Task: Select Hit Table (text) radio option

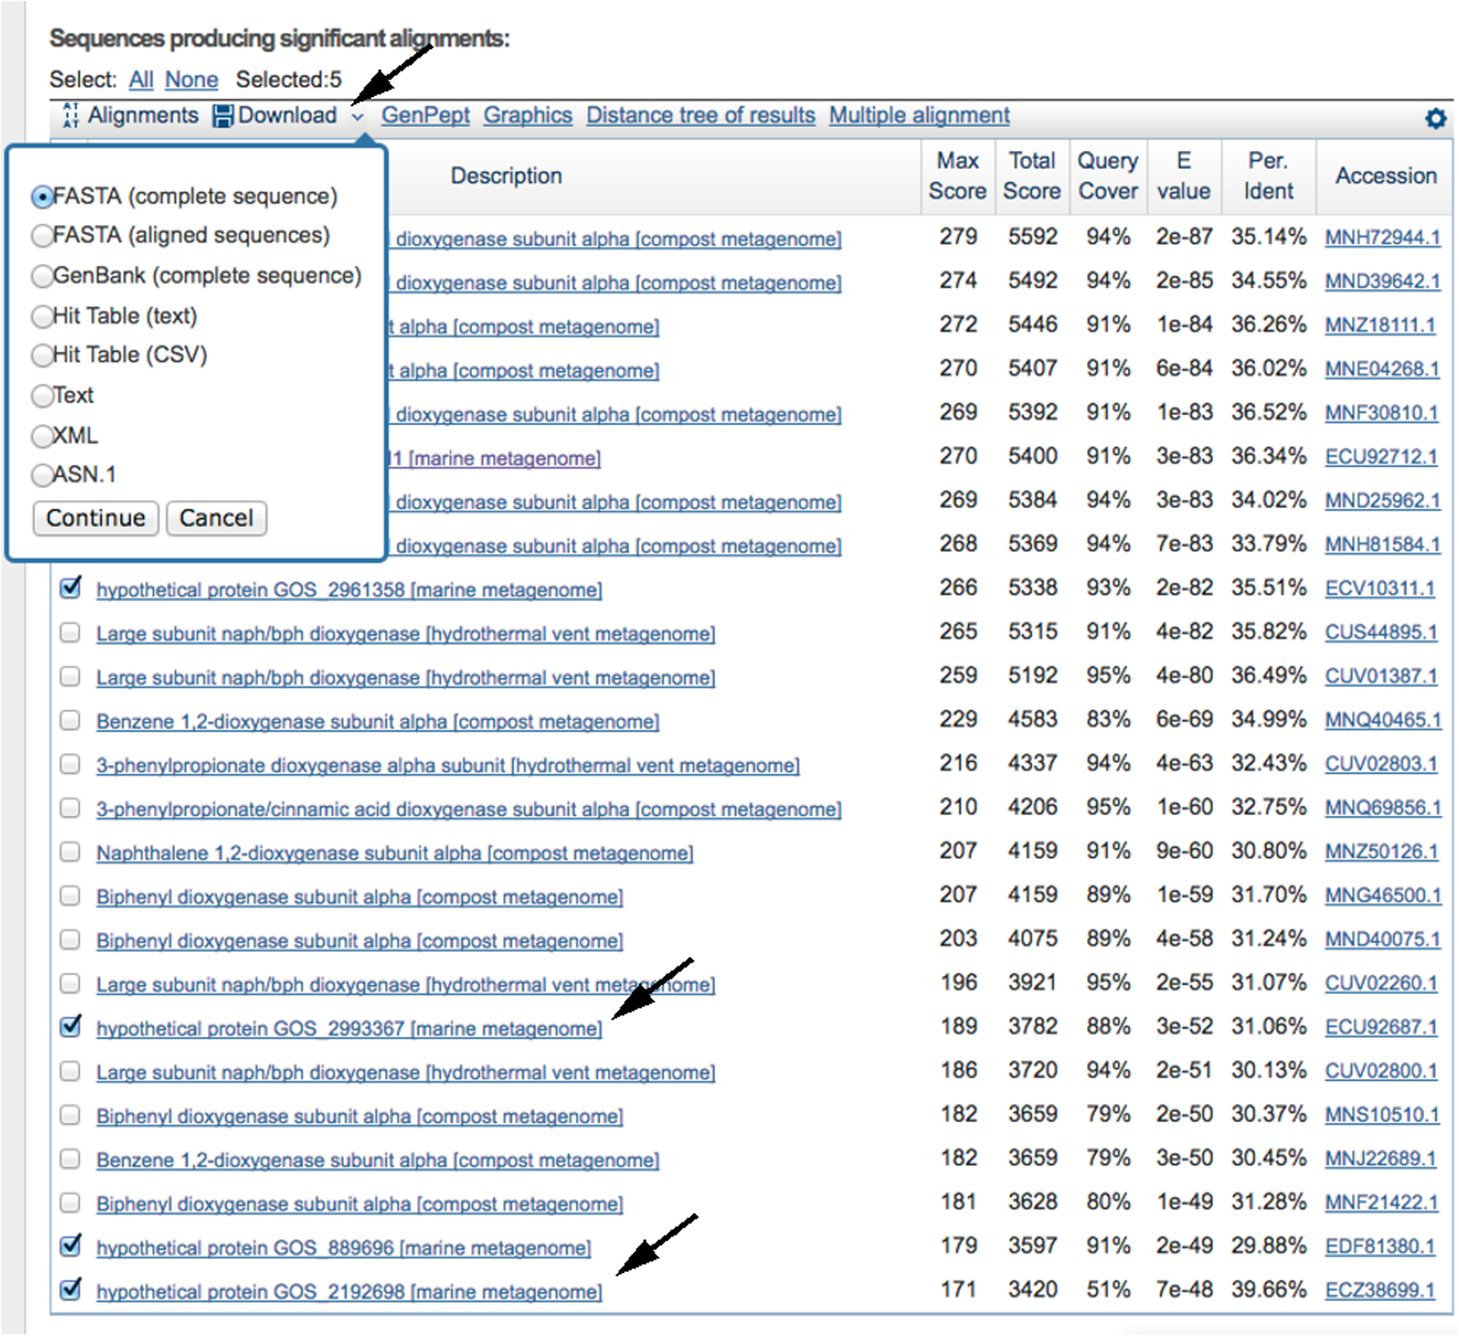Action: point(42,317)
